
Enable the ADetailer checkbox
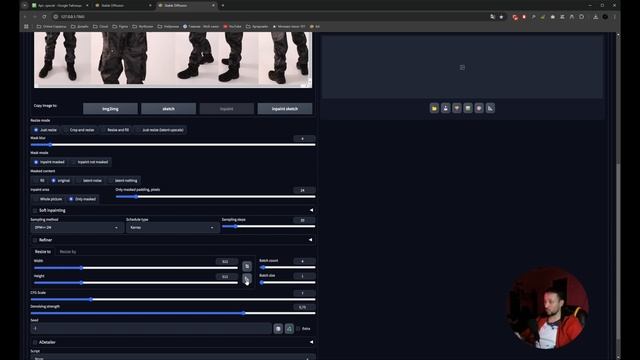click(35, 342)
